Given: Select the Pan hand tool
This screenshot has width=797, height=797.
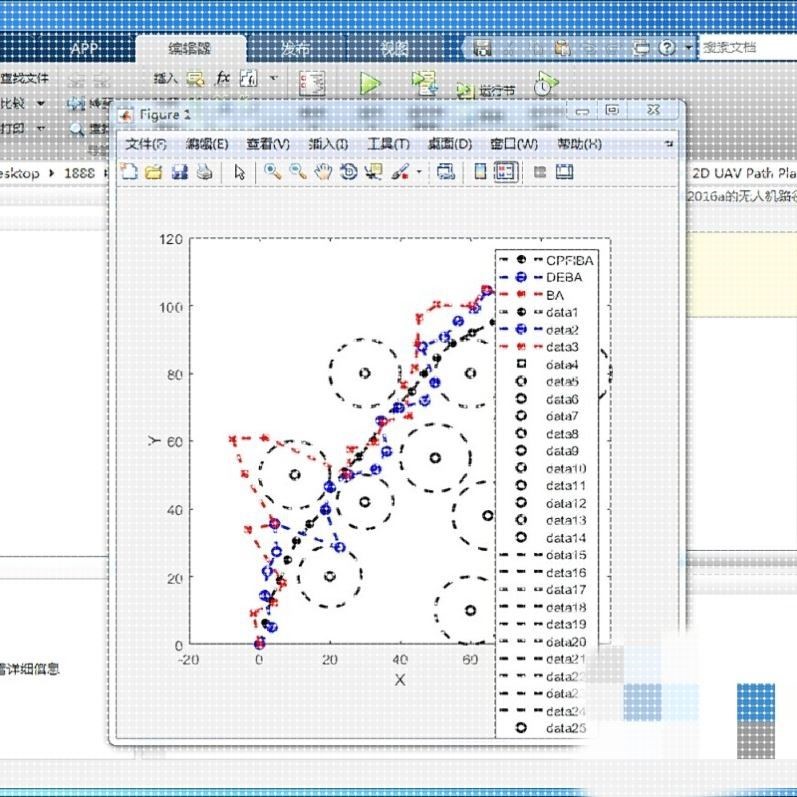Looking at the screenshot, I should tap(323, 172).
